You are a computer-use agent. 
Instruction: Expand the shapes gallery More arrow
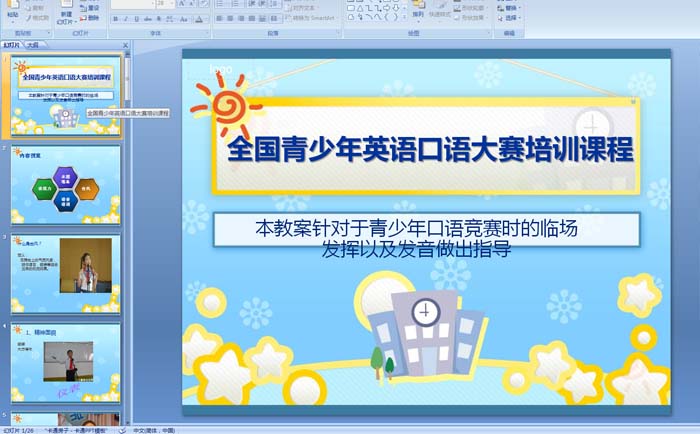pyautogui.click(x=404, y=17)
